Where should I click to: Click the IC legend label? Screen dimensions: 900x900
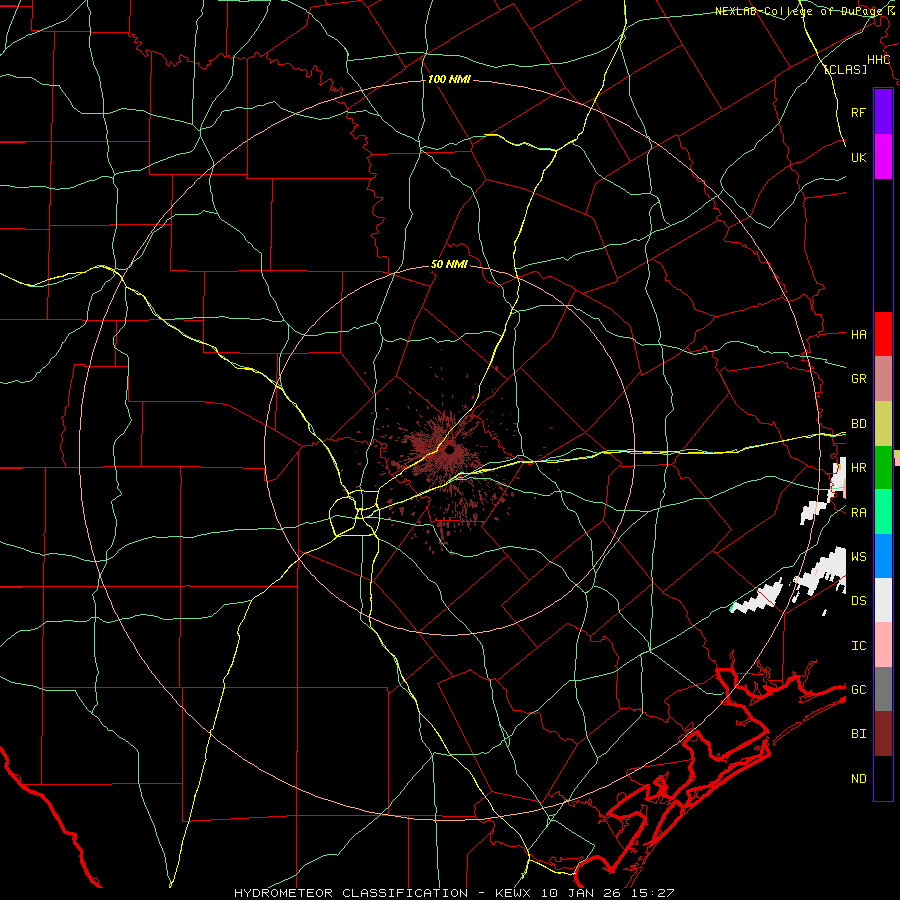(x=858, y=645)
